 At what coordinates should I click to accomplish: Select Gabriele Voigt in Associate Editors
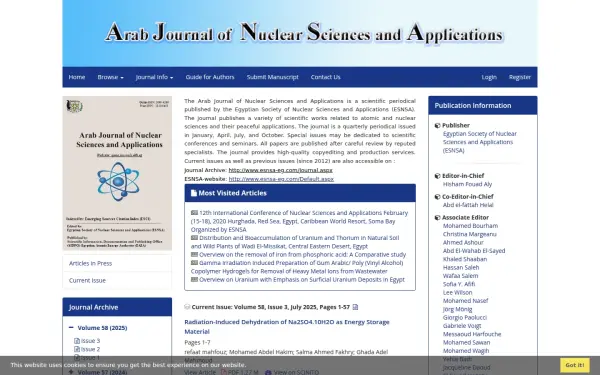(x=462, y=326)
